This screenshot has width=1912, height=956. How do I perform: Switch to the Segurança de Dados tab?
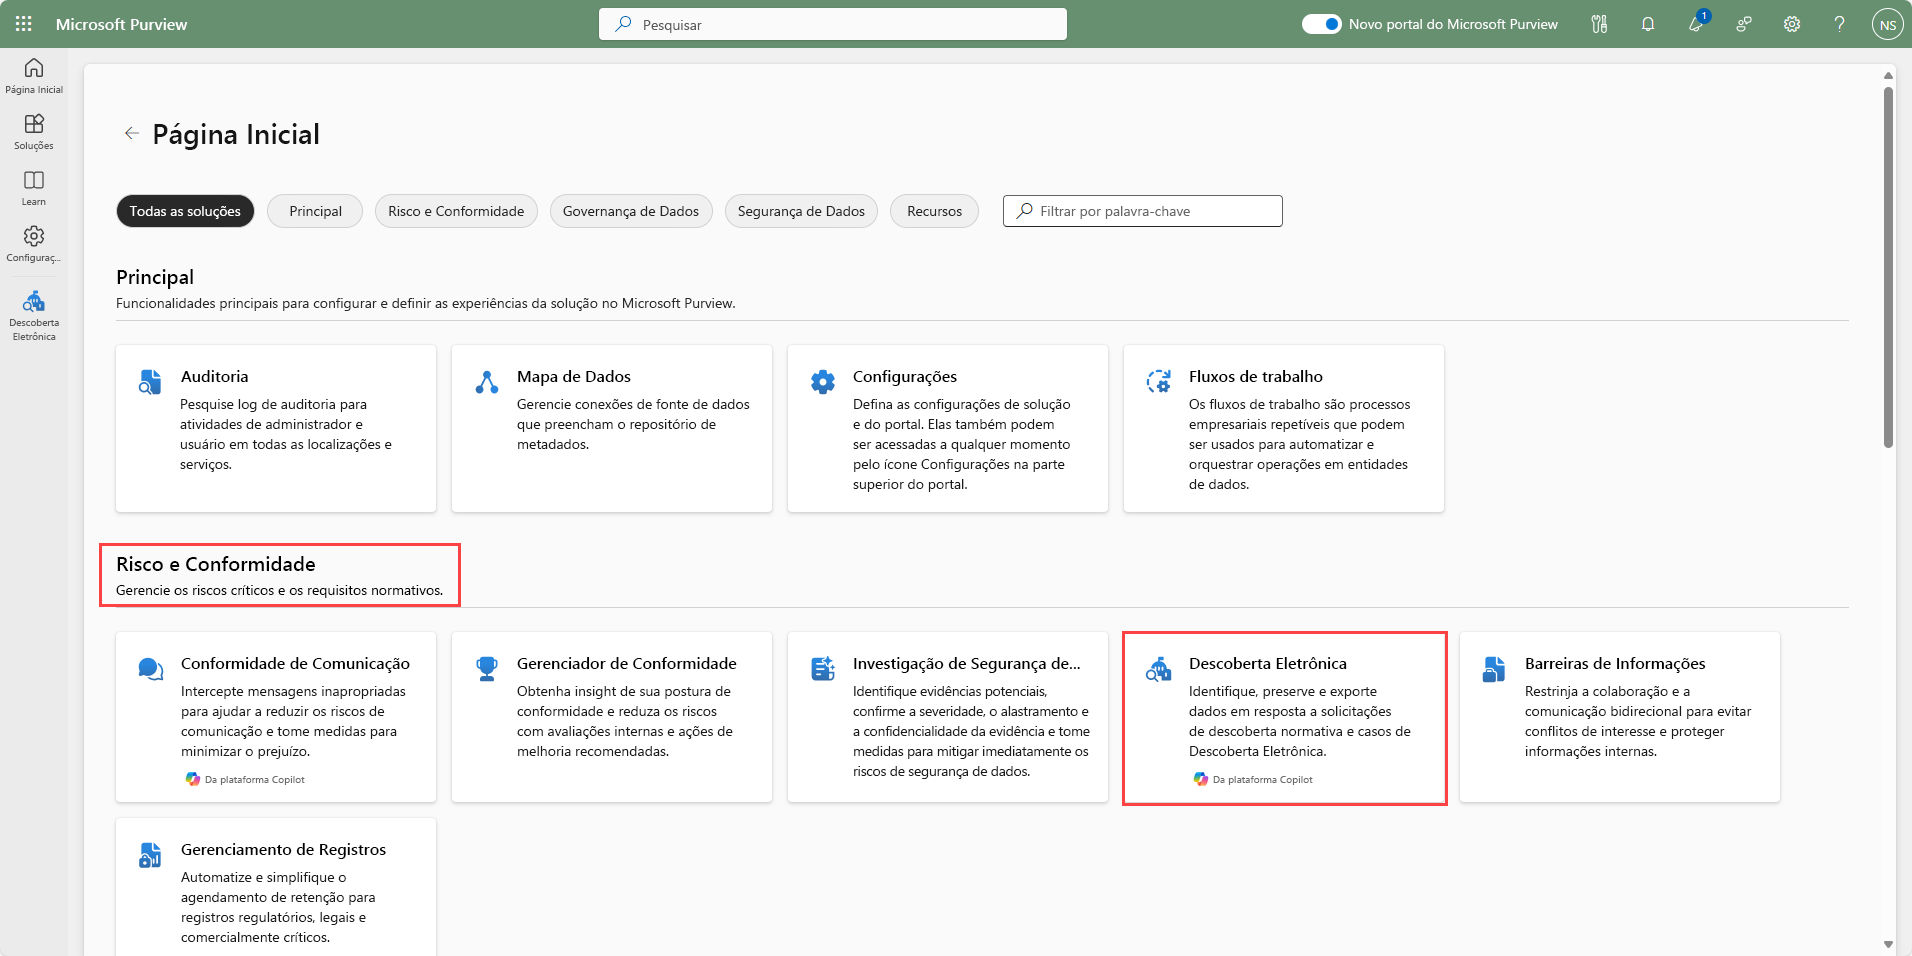coord(801,211)
